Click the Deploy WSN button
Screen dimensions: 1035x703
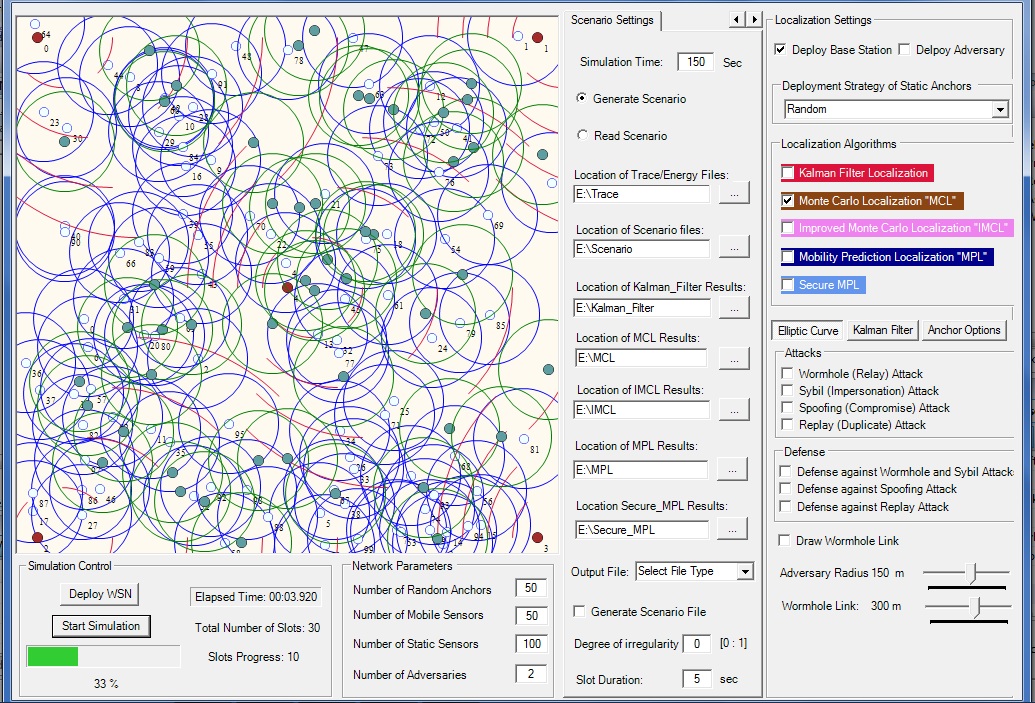coord(100,593)
